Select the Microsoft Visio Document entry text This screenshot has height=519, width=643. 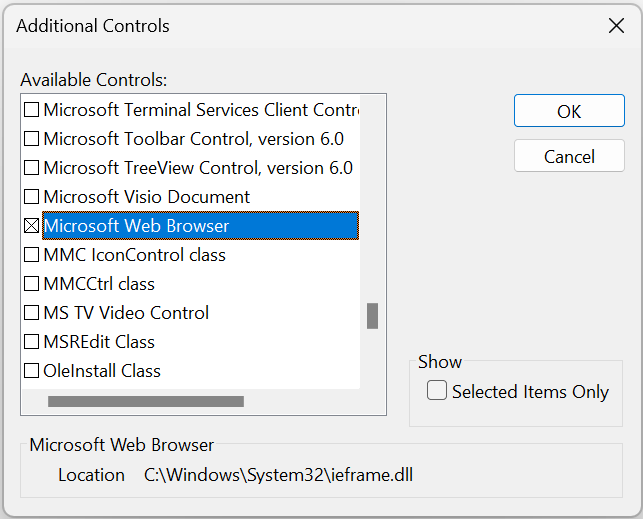(x=146, y=197)
